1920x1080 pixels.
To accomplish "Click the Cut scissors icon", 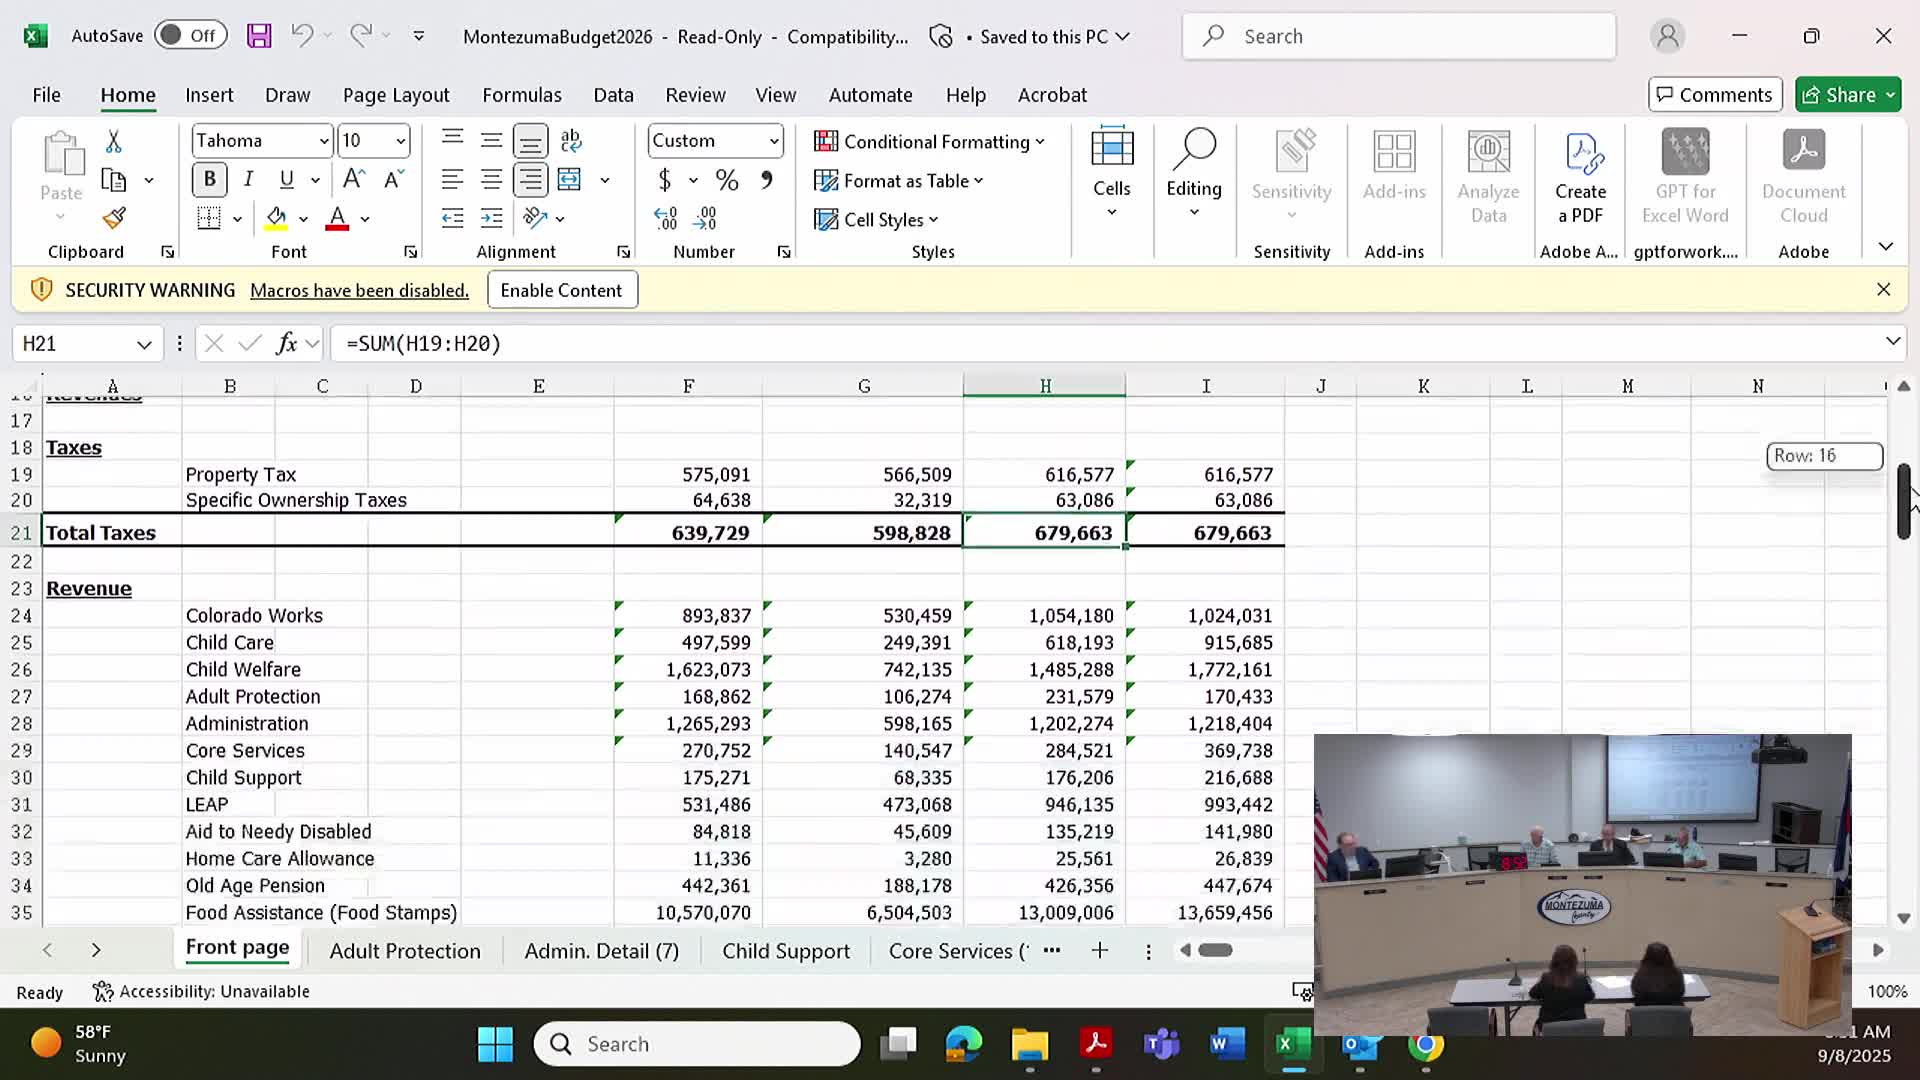I will click(x=114, y=142).
